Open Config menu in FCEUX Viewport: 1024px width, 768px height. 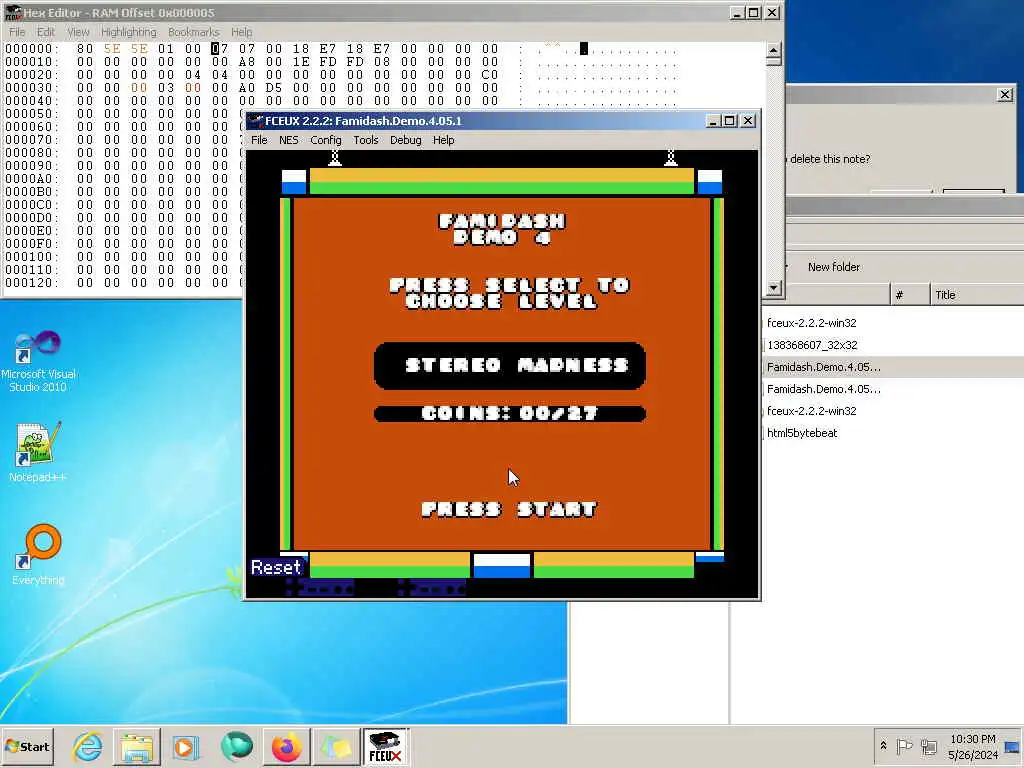click(325, 140)
